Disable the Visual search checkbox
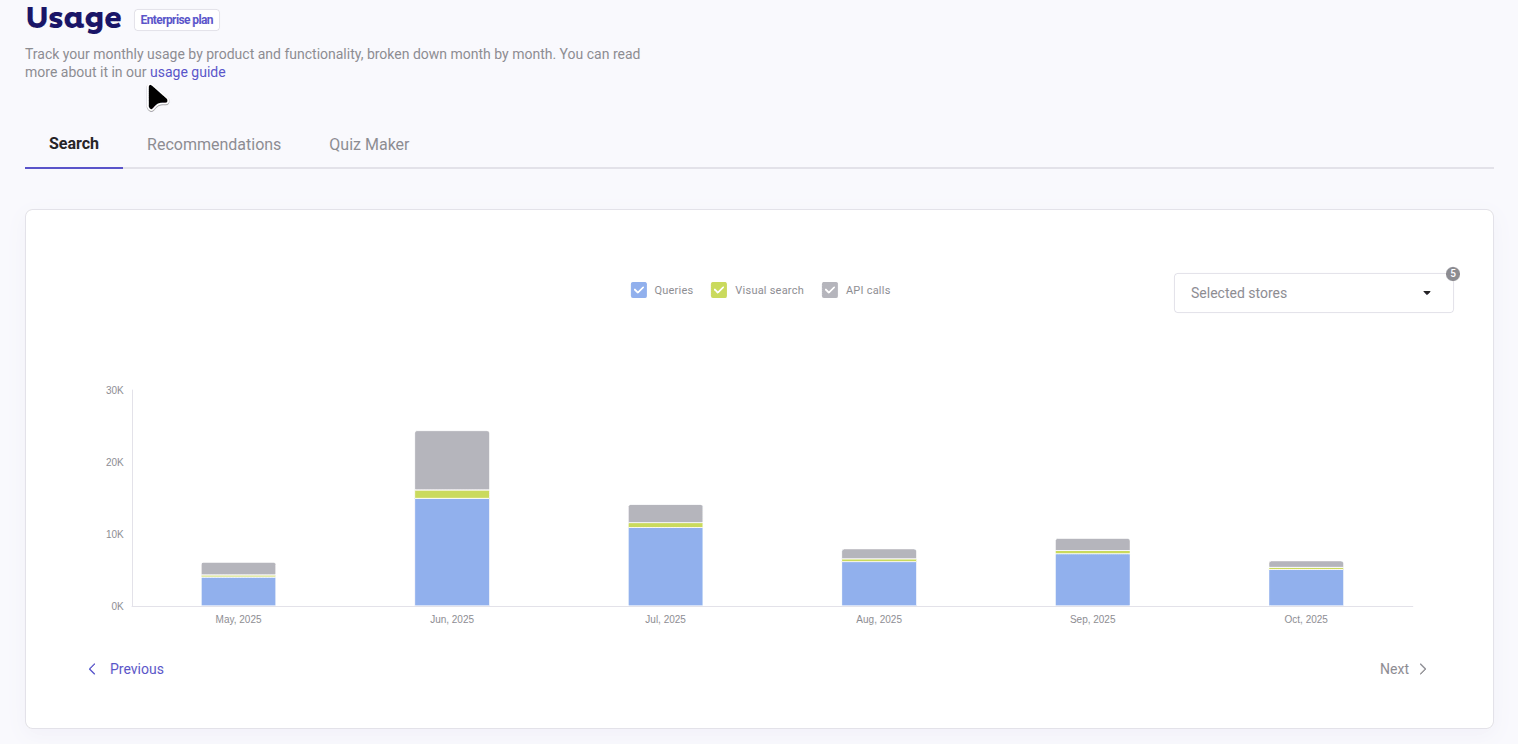The height and width of the screenshot is (744, 1518). [x=719, y=289]
